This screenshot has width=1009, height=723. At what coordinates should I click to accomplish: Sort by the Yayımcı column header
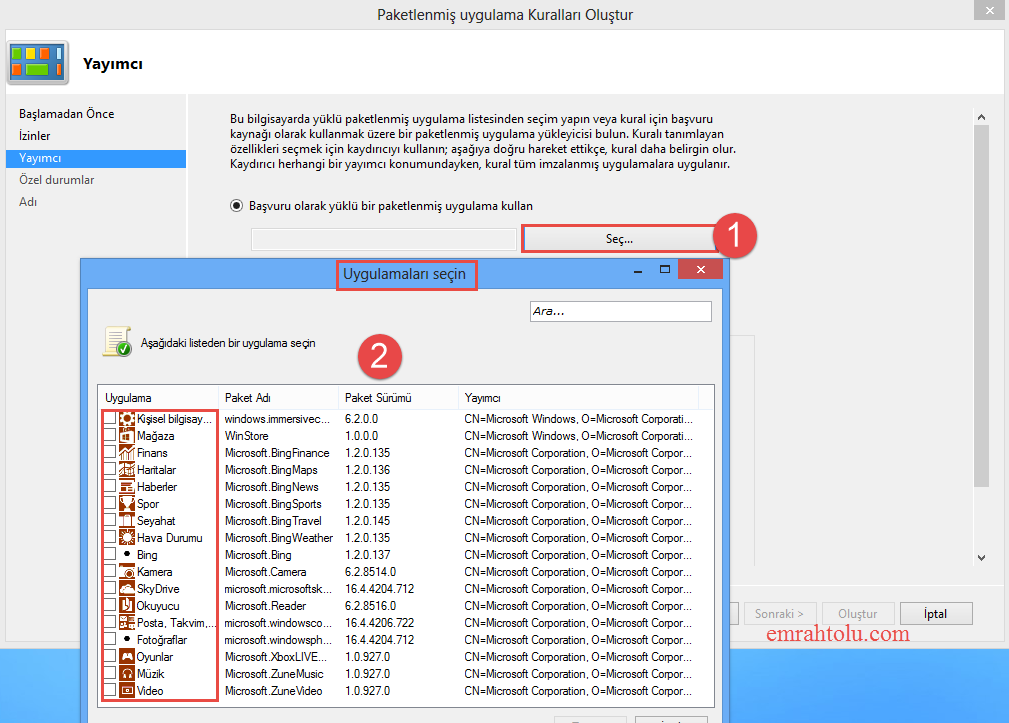(x=578, y=398)
